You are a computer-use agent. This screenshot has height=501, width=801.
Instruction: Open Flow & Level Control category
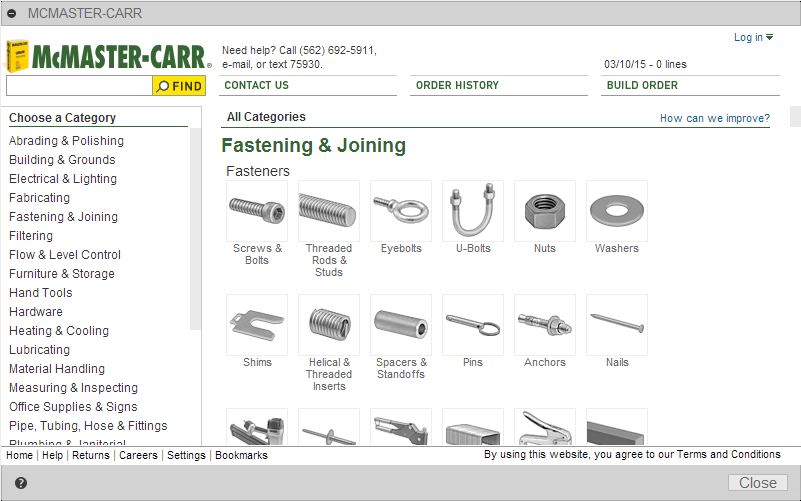pos(65,255)
